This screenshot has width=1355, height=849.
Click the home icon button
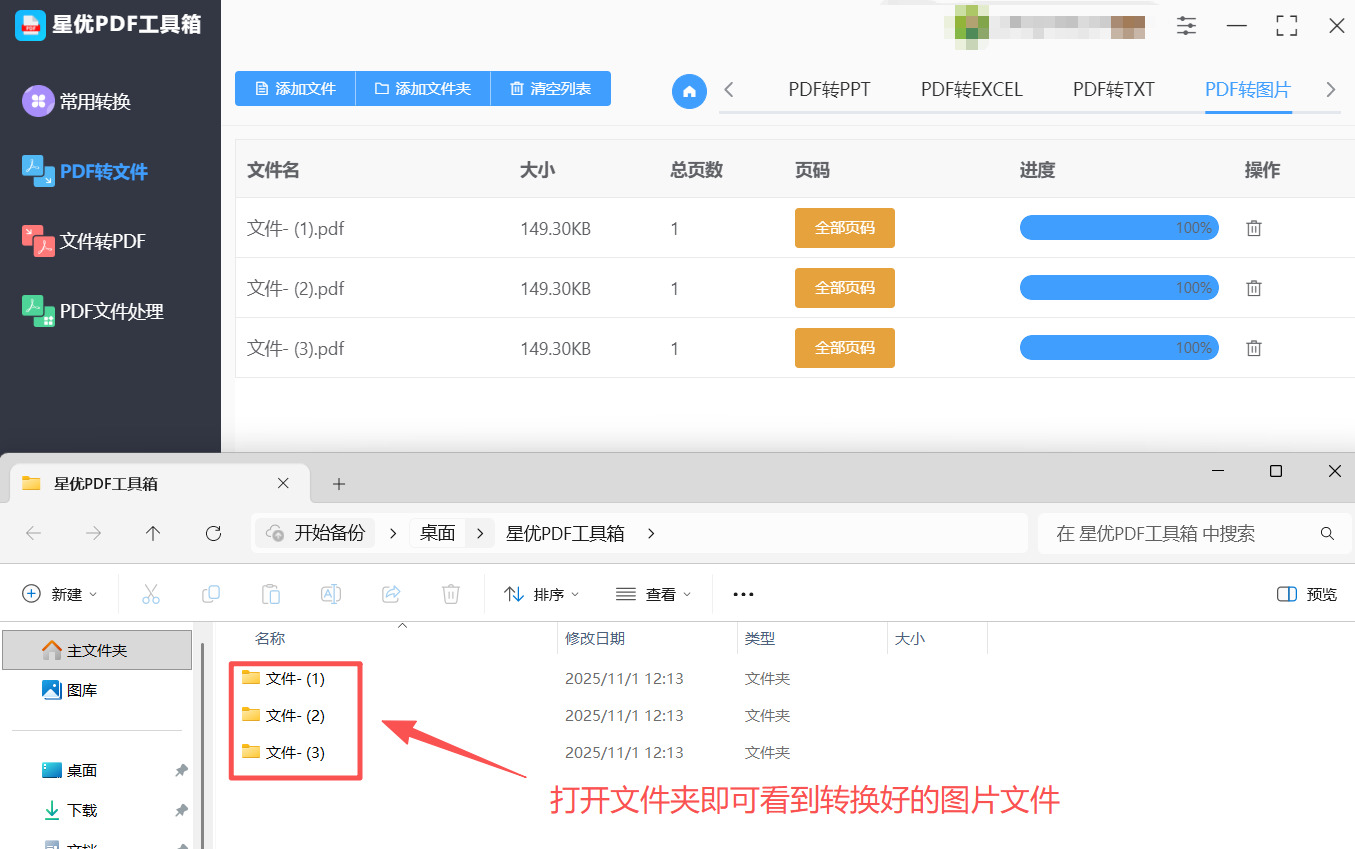[x=689, y=91]
